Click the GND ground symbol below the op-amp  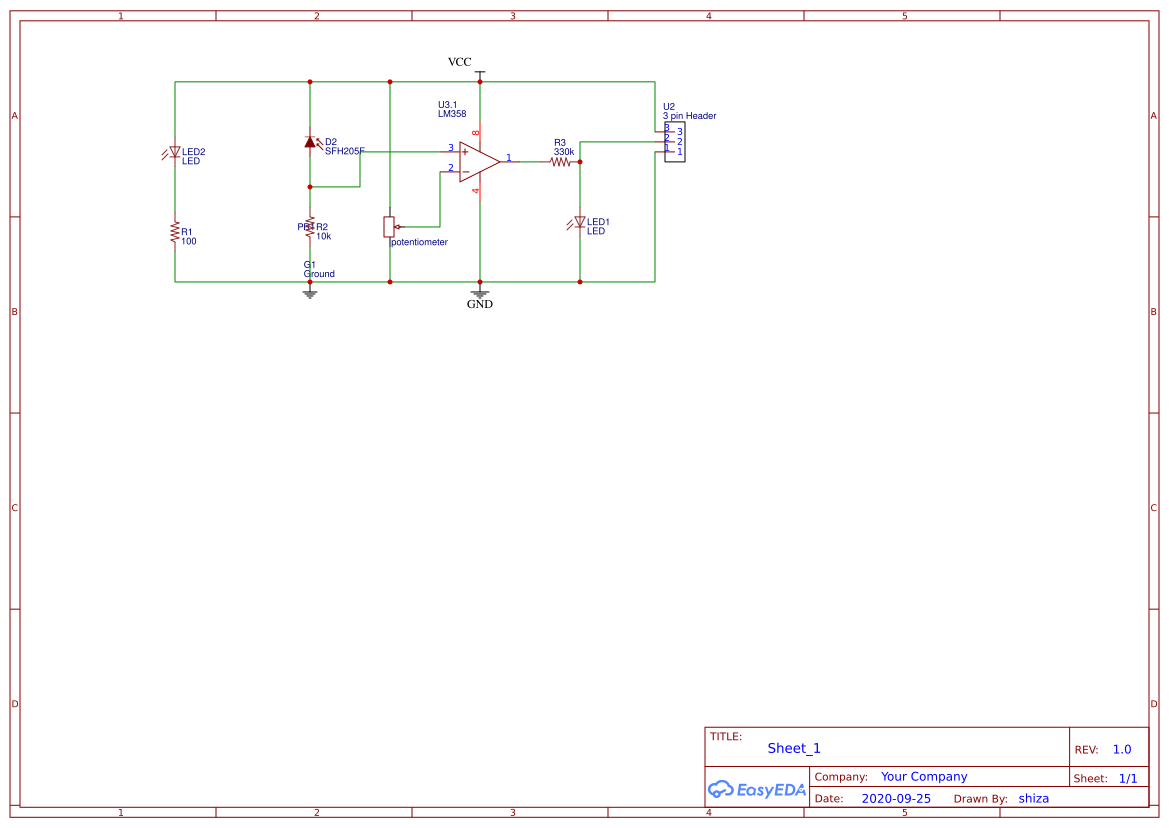[480, 293]
